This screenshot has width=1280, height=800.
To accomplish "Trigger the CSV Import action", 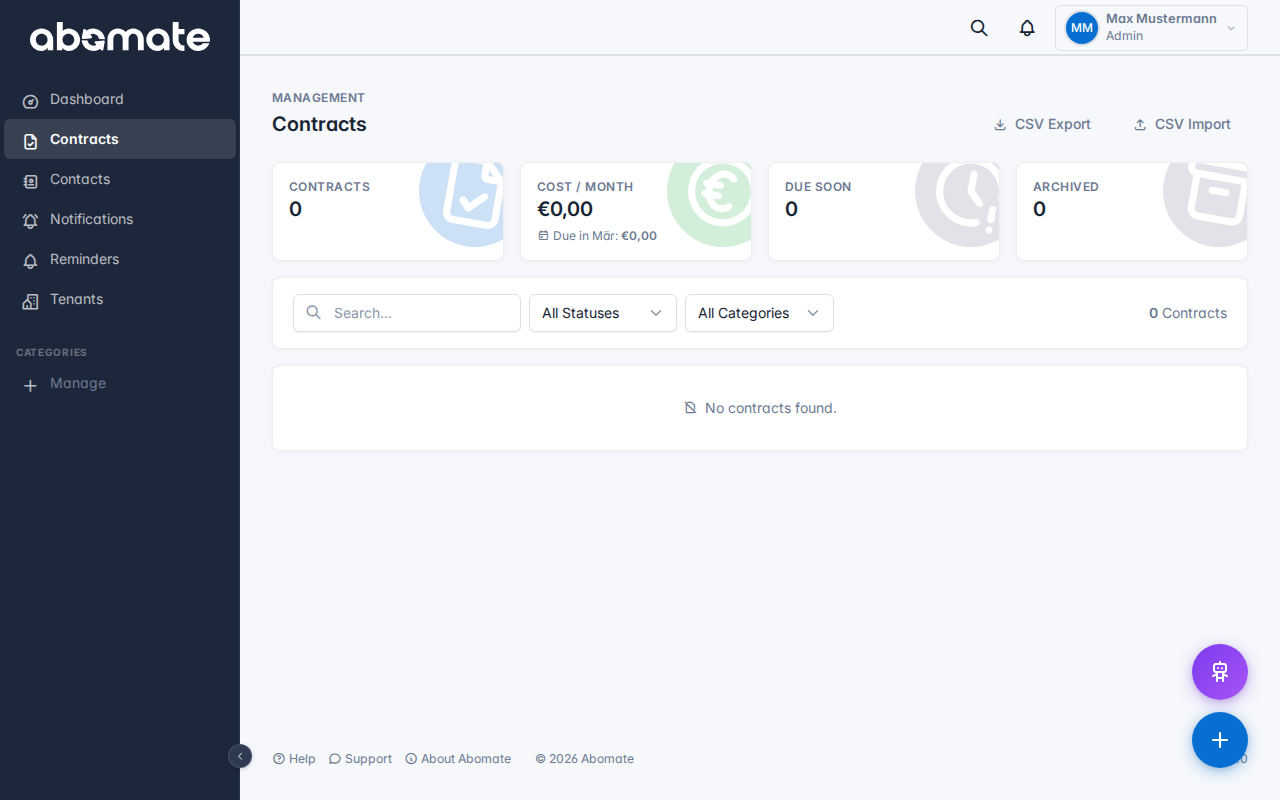I will [x=1182, y=124].
